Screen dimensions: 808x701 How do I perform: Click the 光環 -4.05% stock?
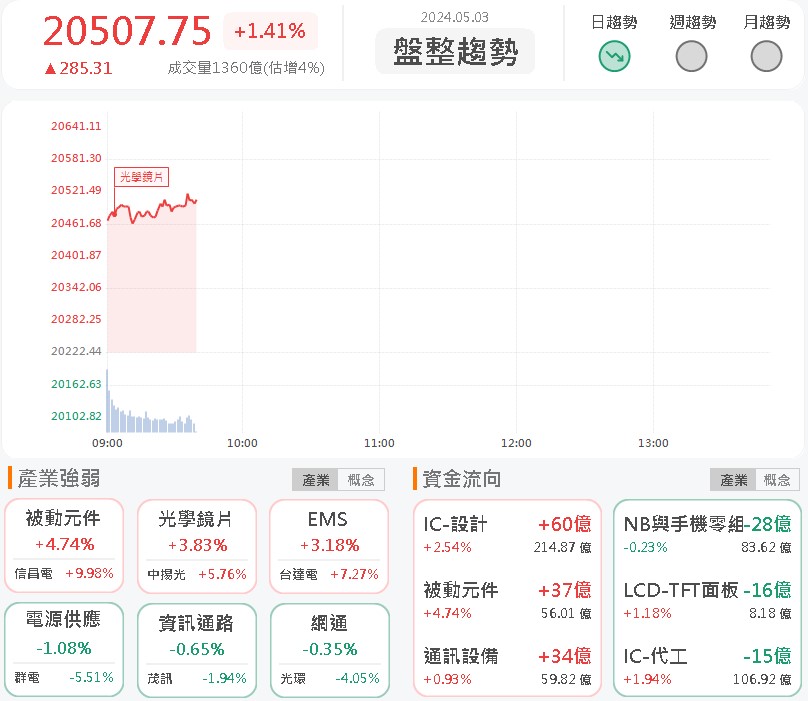(330, 678)
